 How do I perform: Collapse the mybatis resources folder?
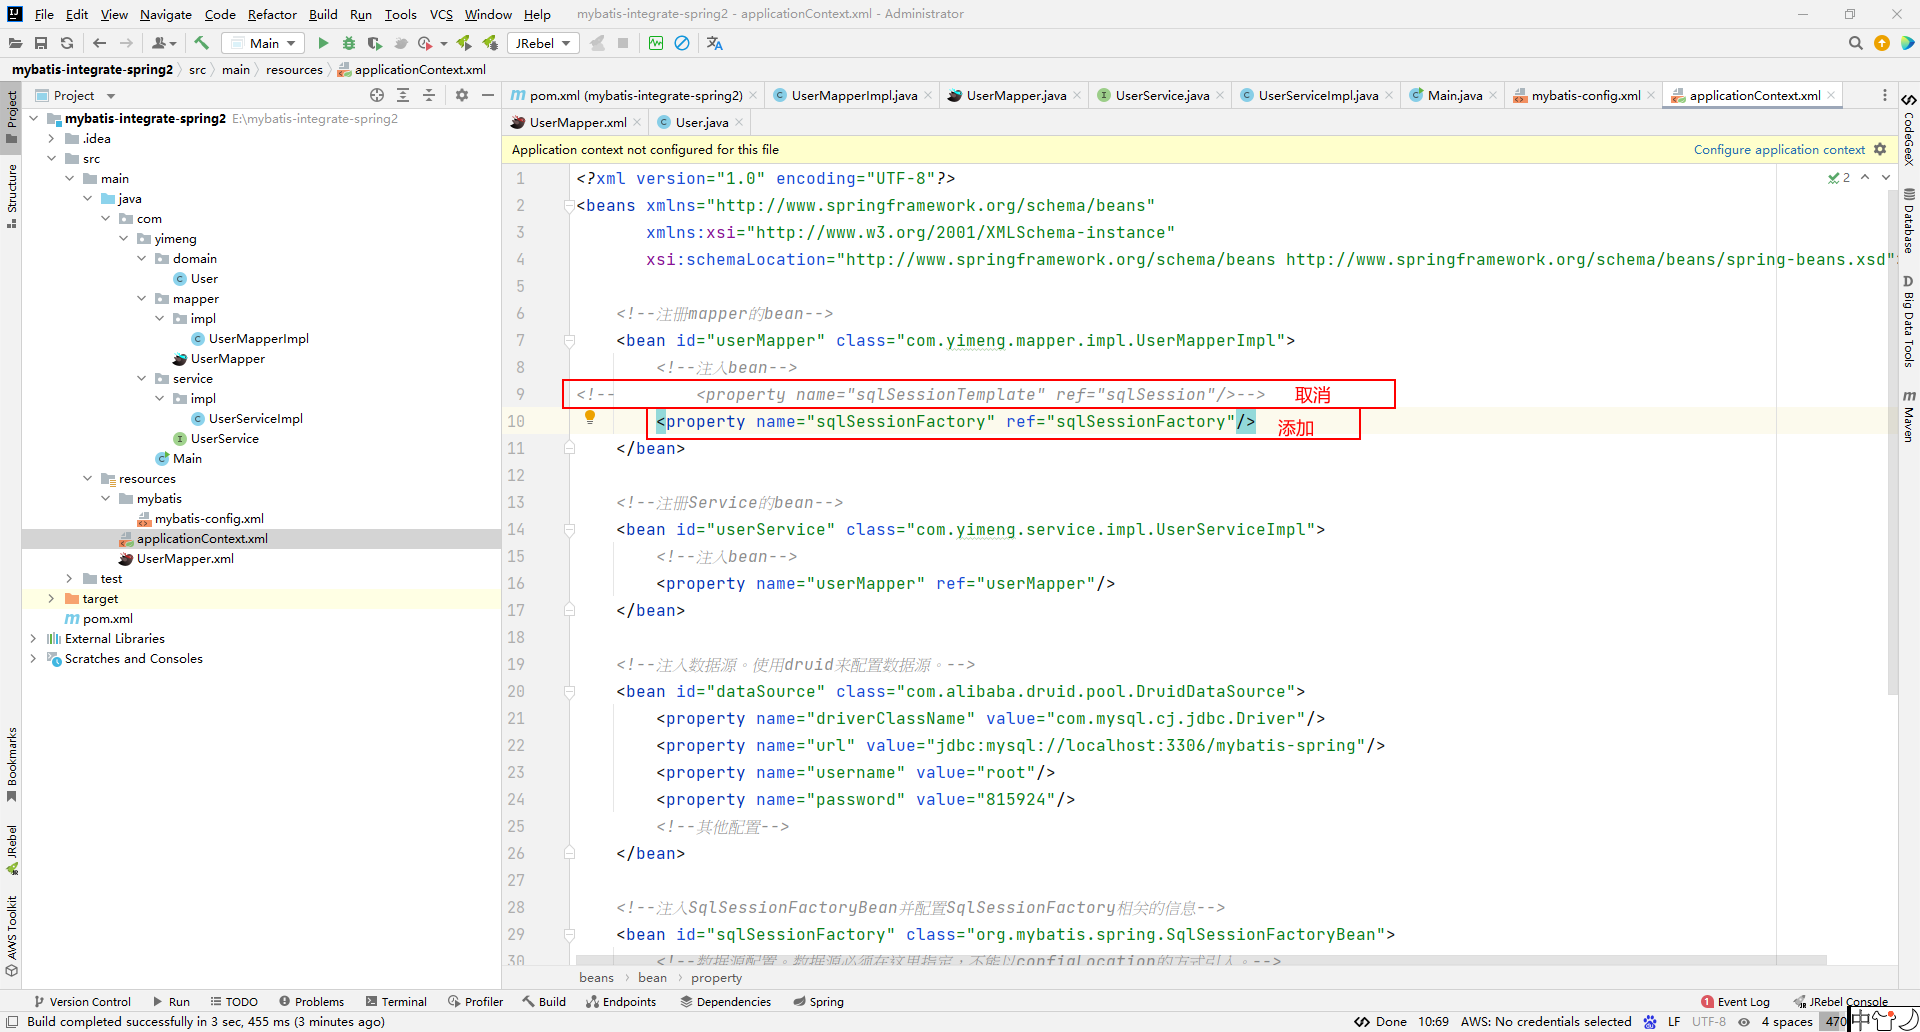point(106,498)
